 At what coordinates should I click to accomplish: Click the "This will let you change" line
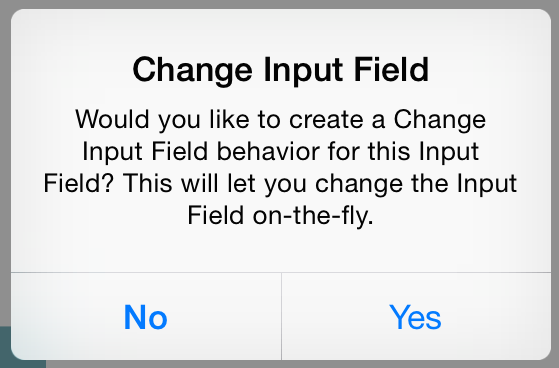(280, 184)
